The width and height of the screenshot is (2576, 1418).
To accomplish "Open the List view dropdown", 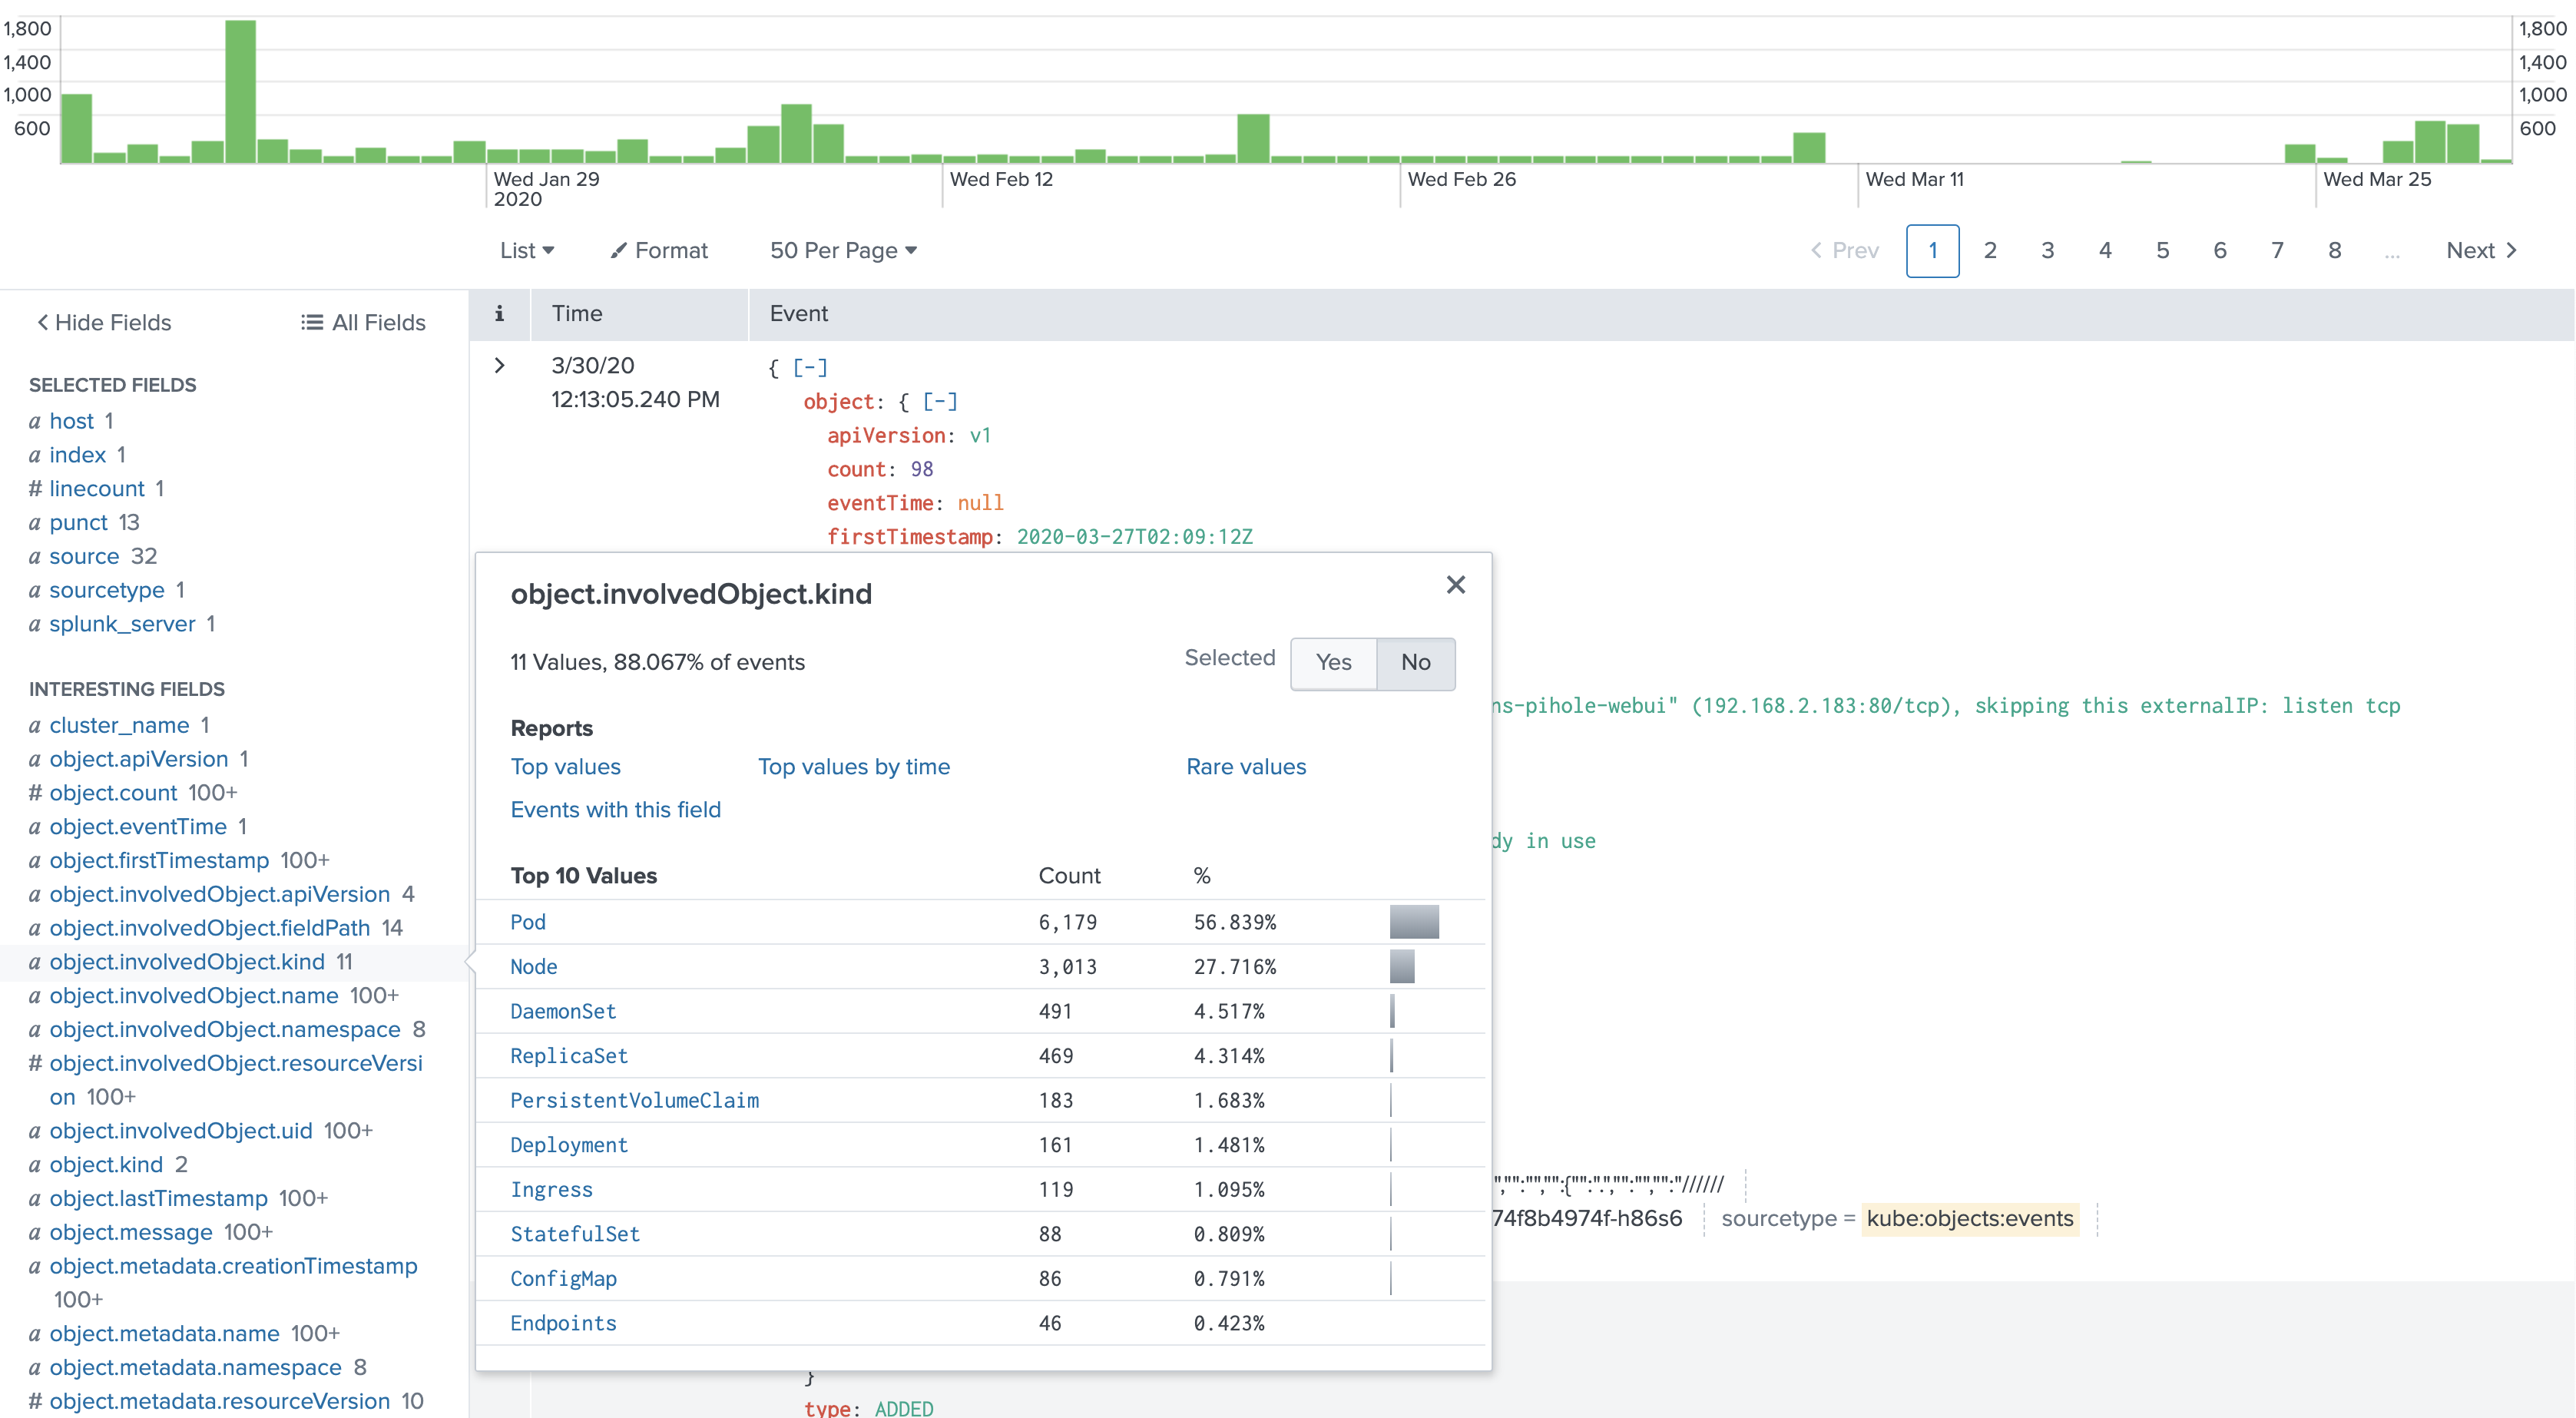I will pos(527,250).
